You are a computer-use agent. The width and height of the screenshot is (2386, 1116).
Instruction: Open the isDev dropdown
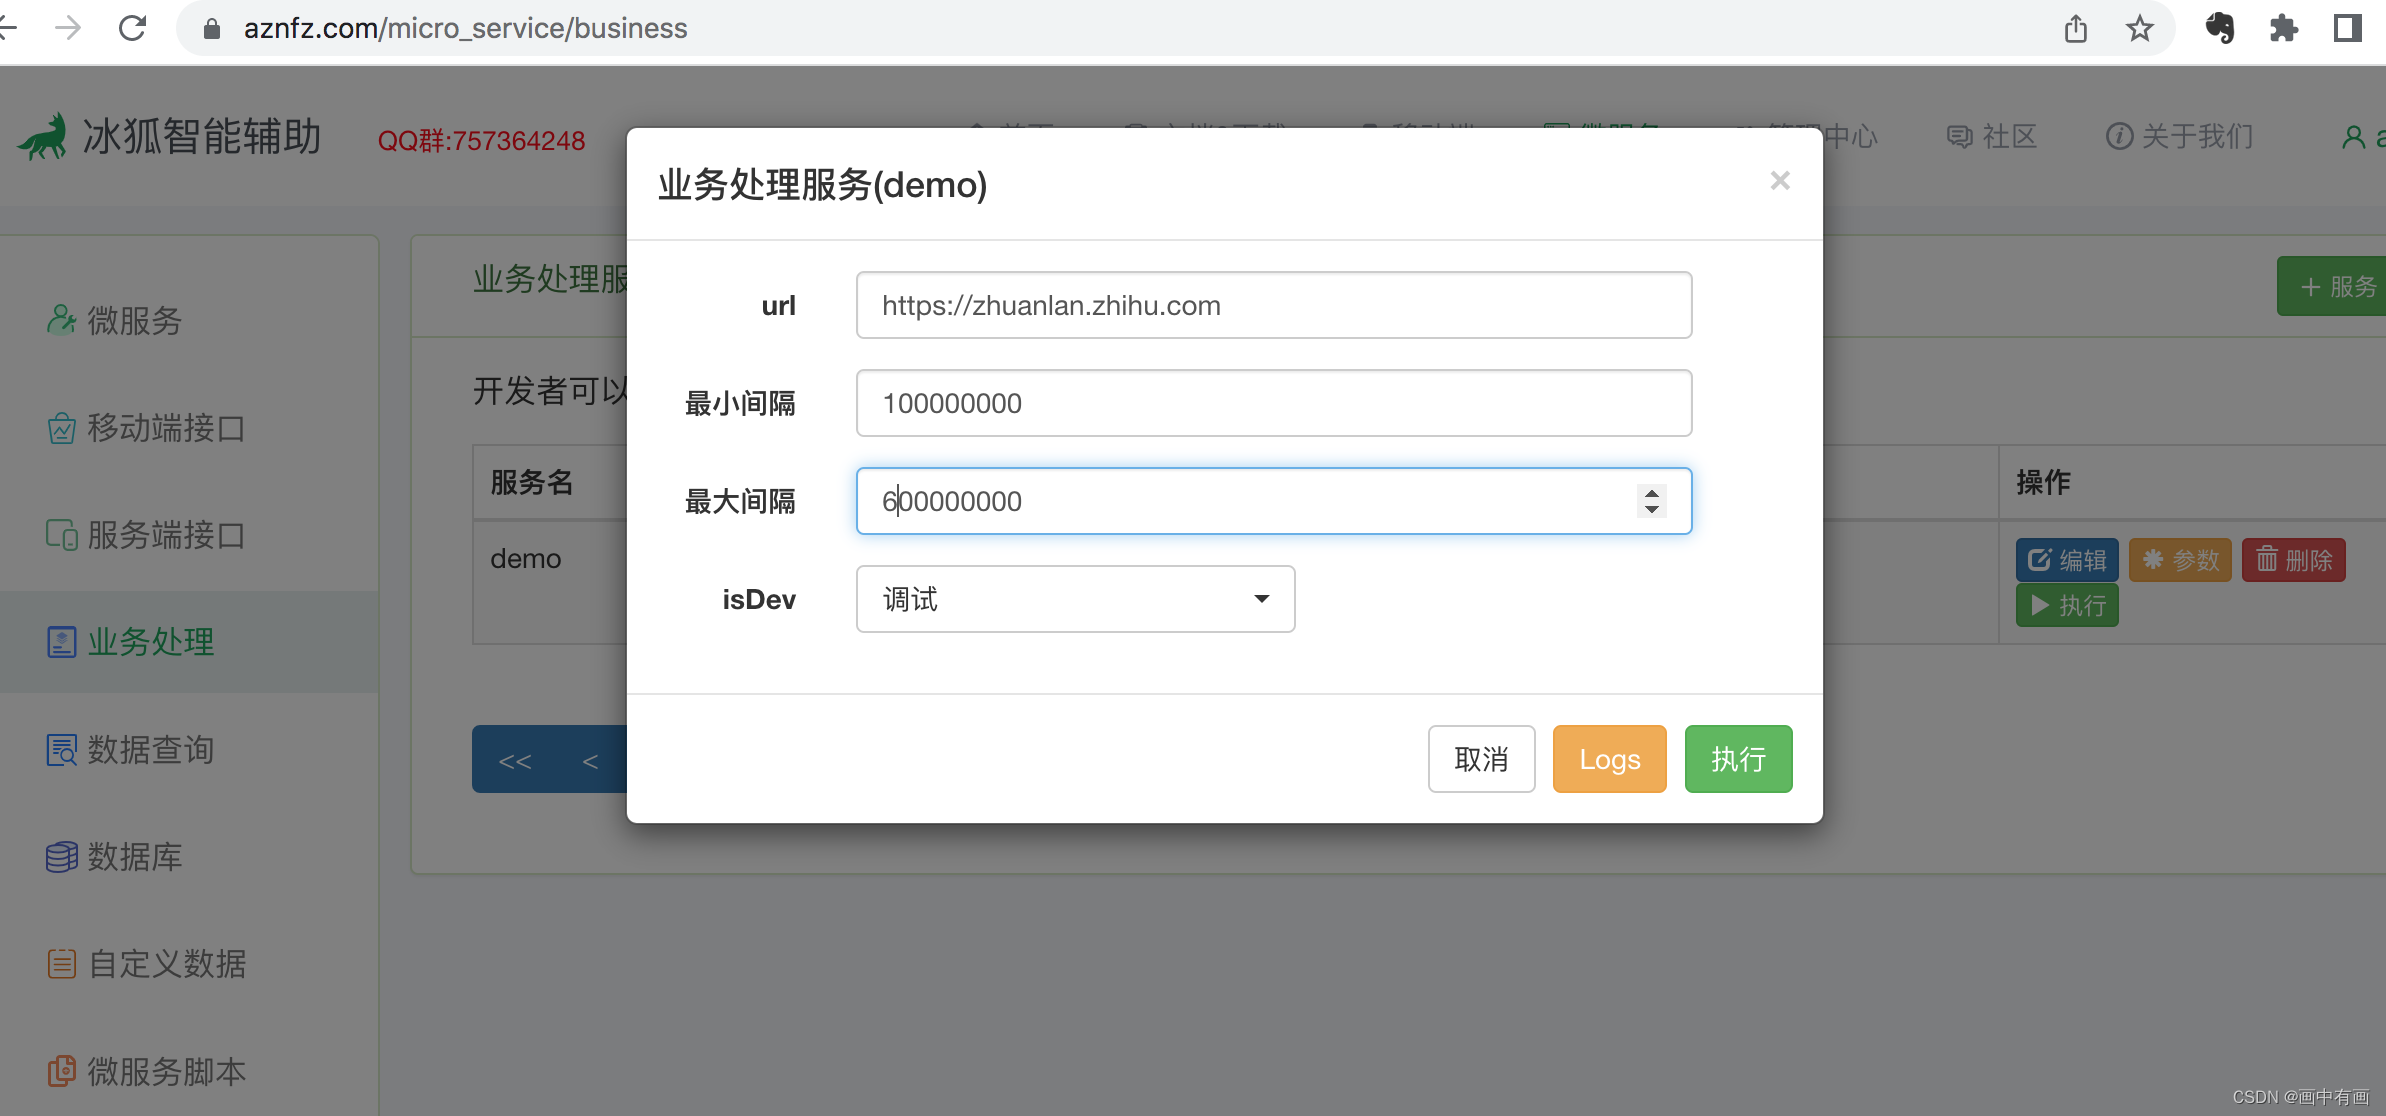(x=1075, y=599)
